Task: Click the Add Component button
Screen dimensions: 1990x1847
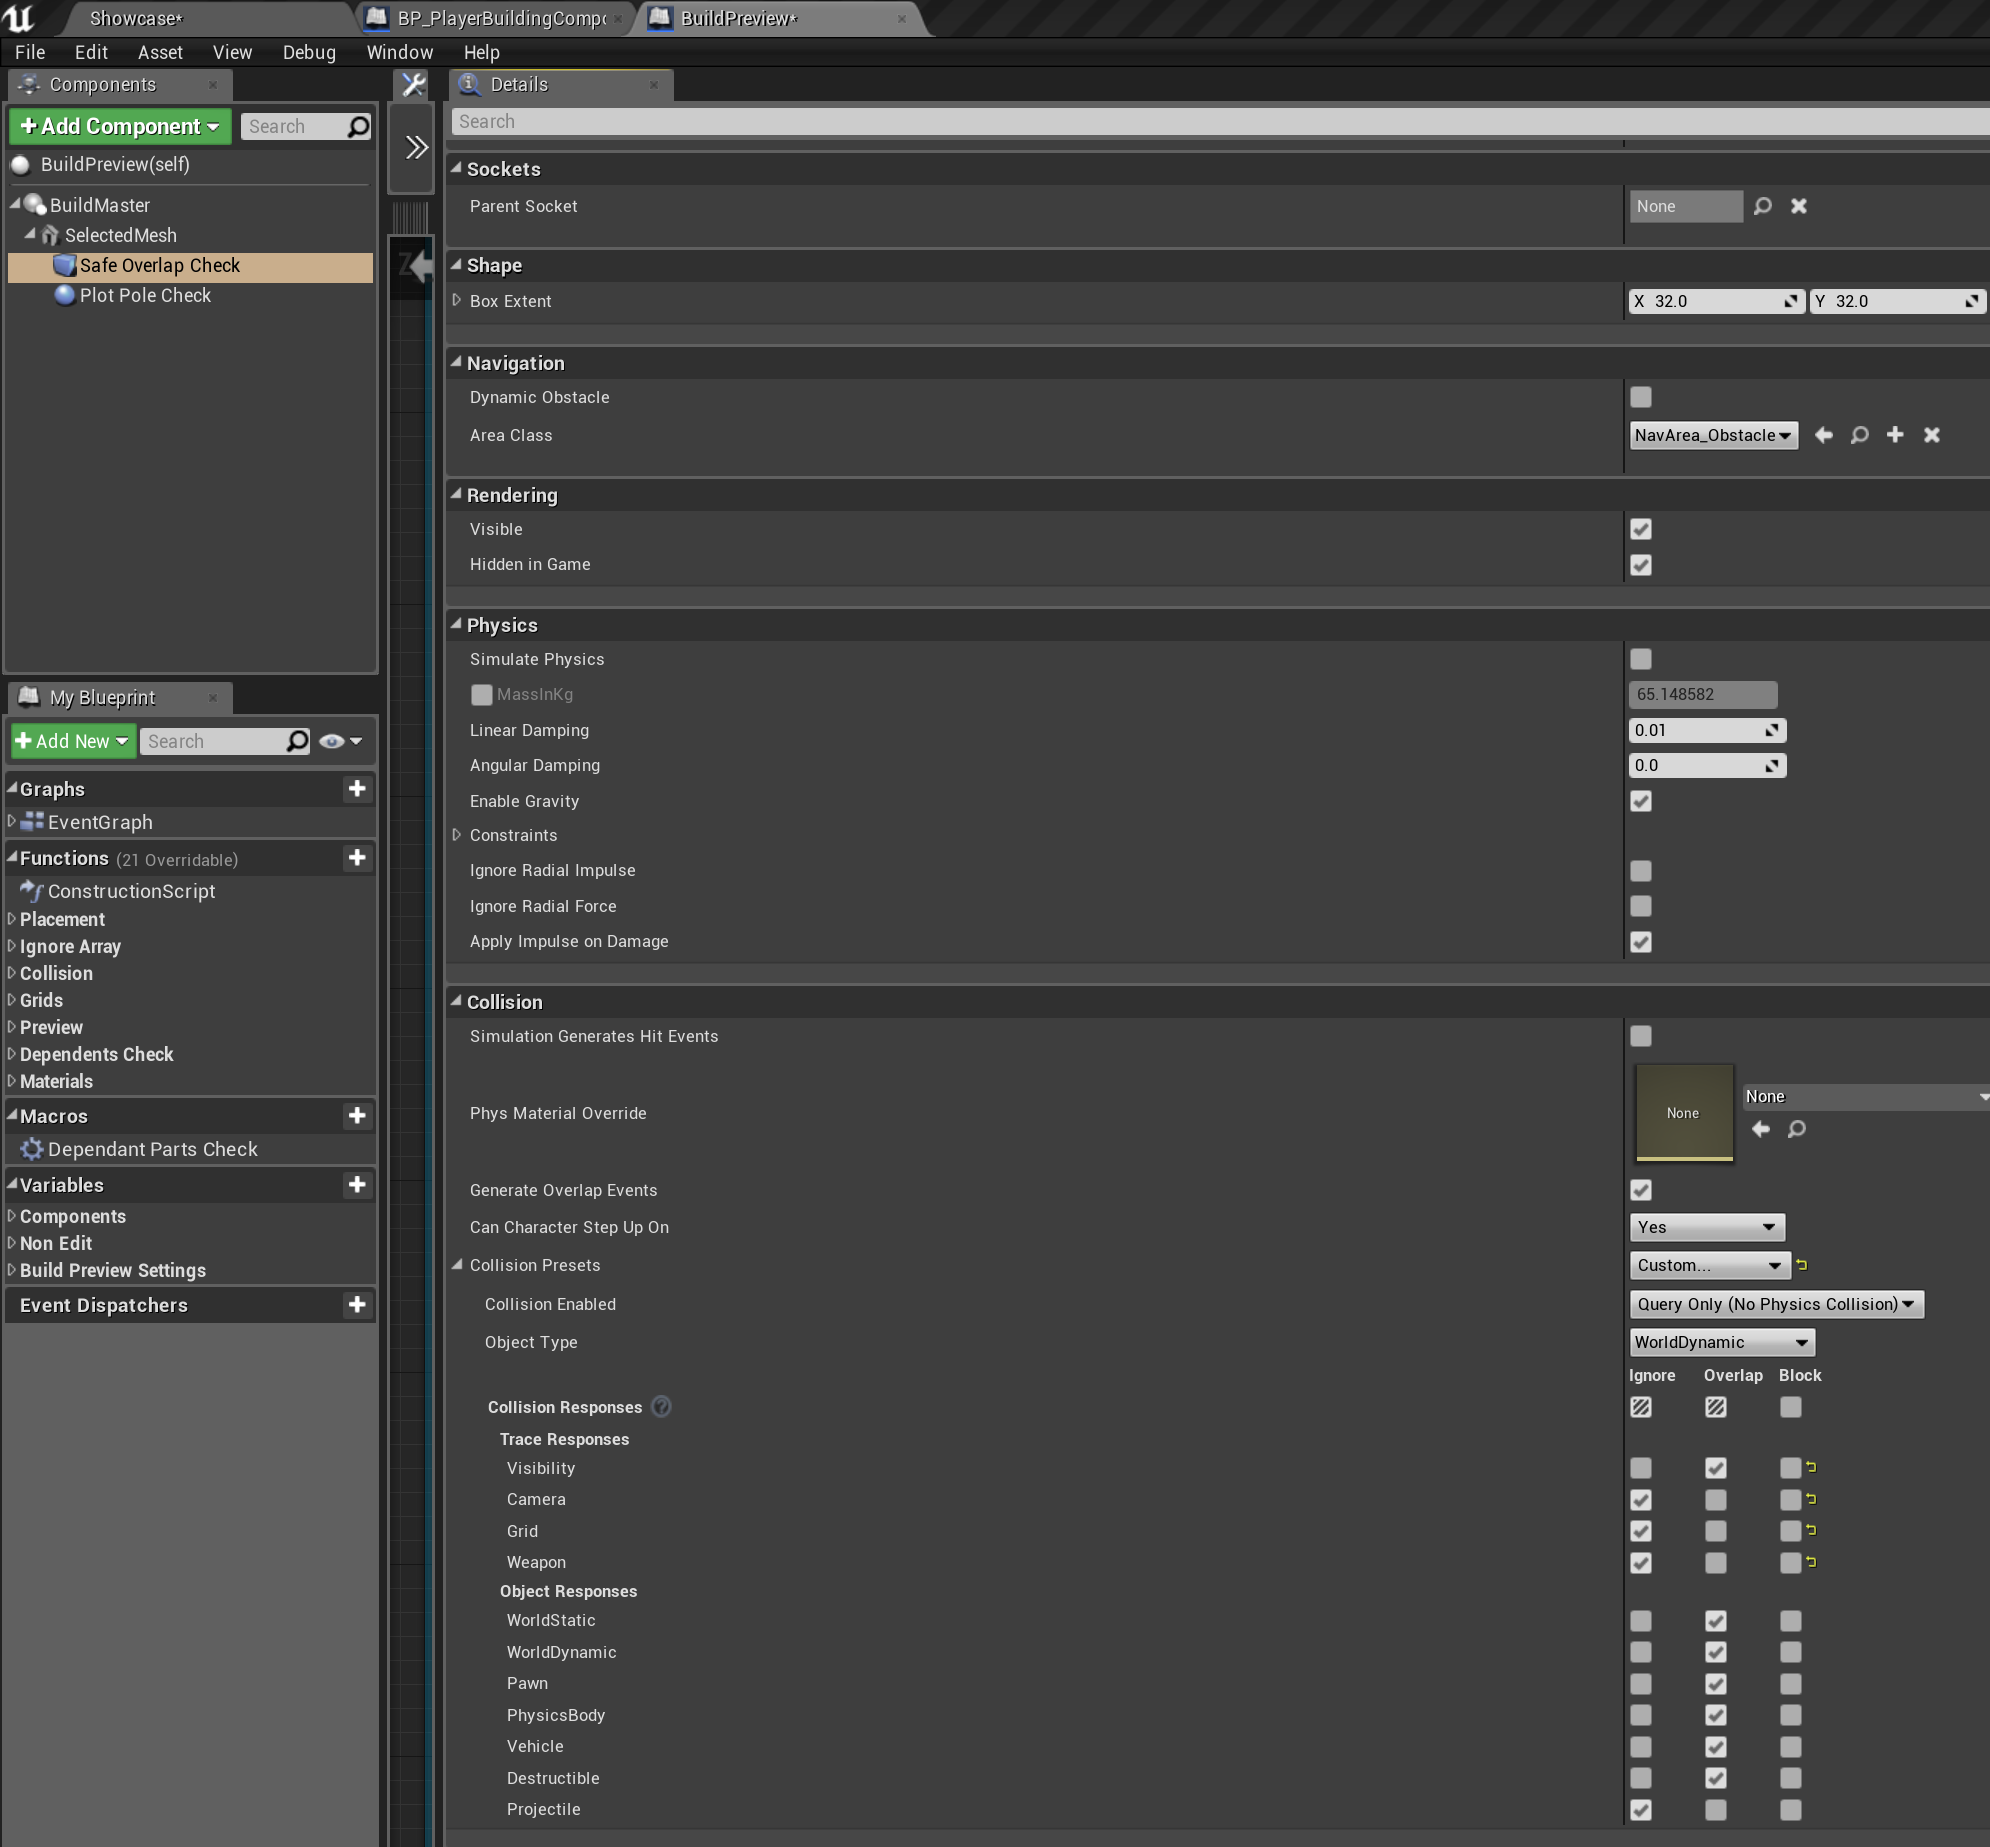Action: [120, 126]
